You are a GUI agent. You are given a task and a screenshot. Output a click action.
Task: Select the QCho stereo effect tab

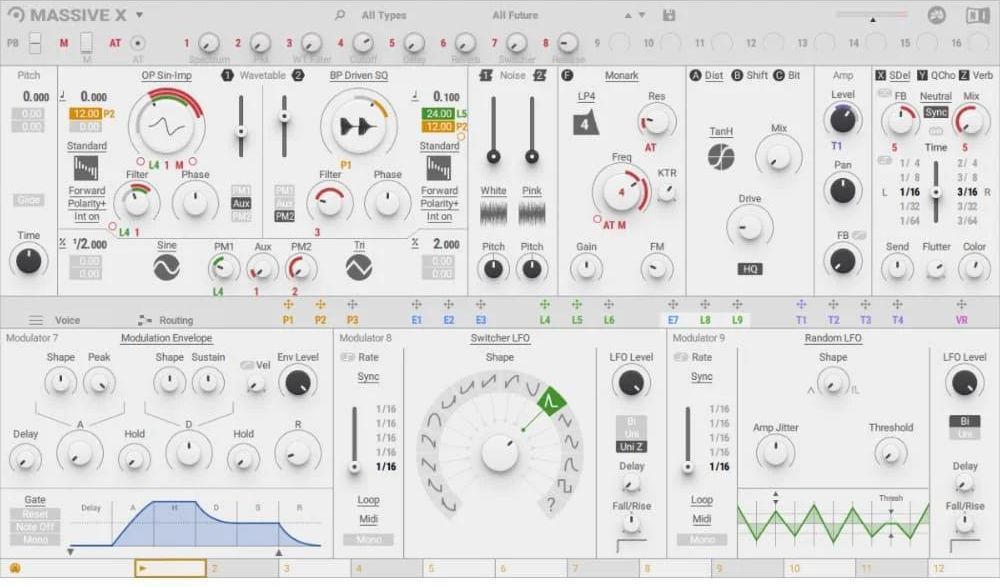point(943,75)
